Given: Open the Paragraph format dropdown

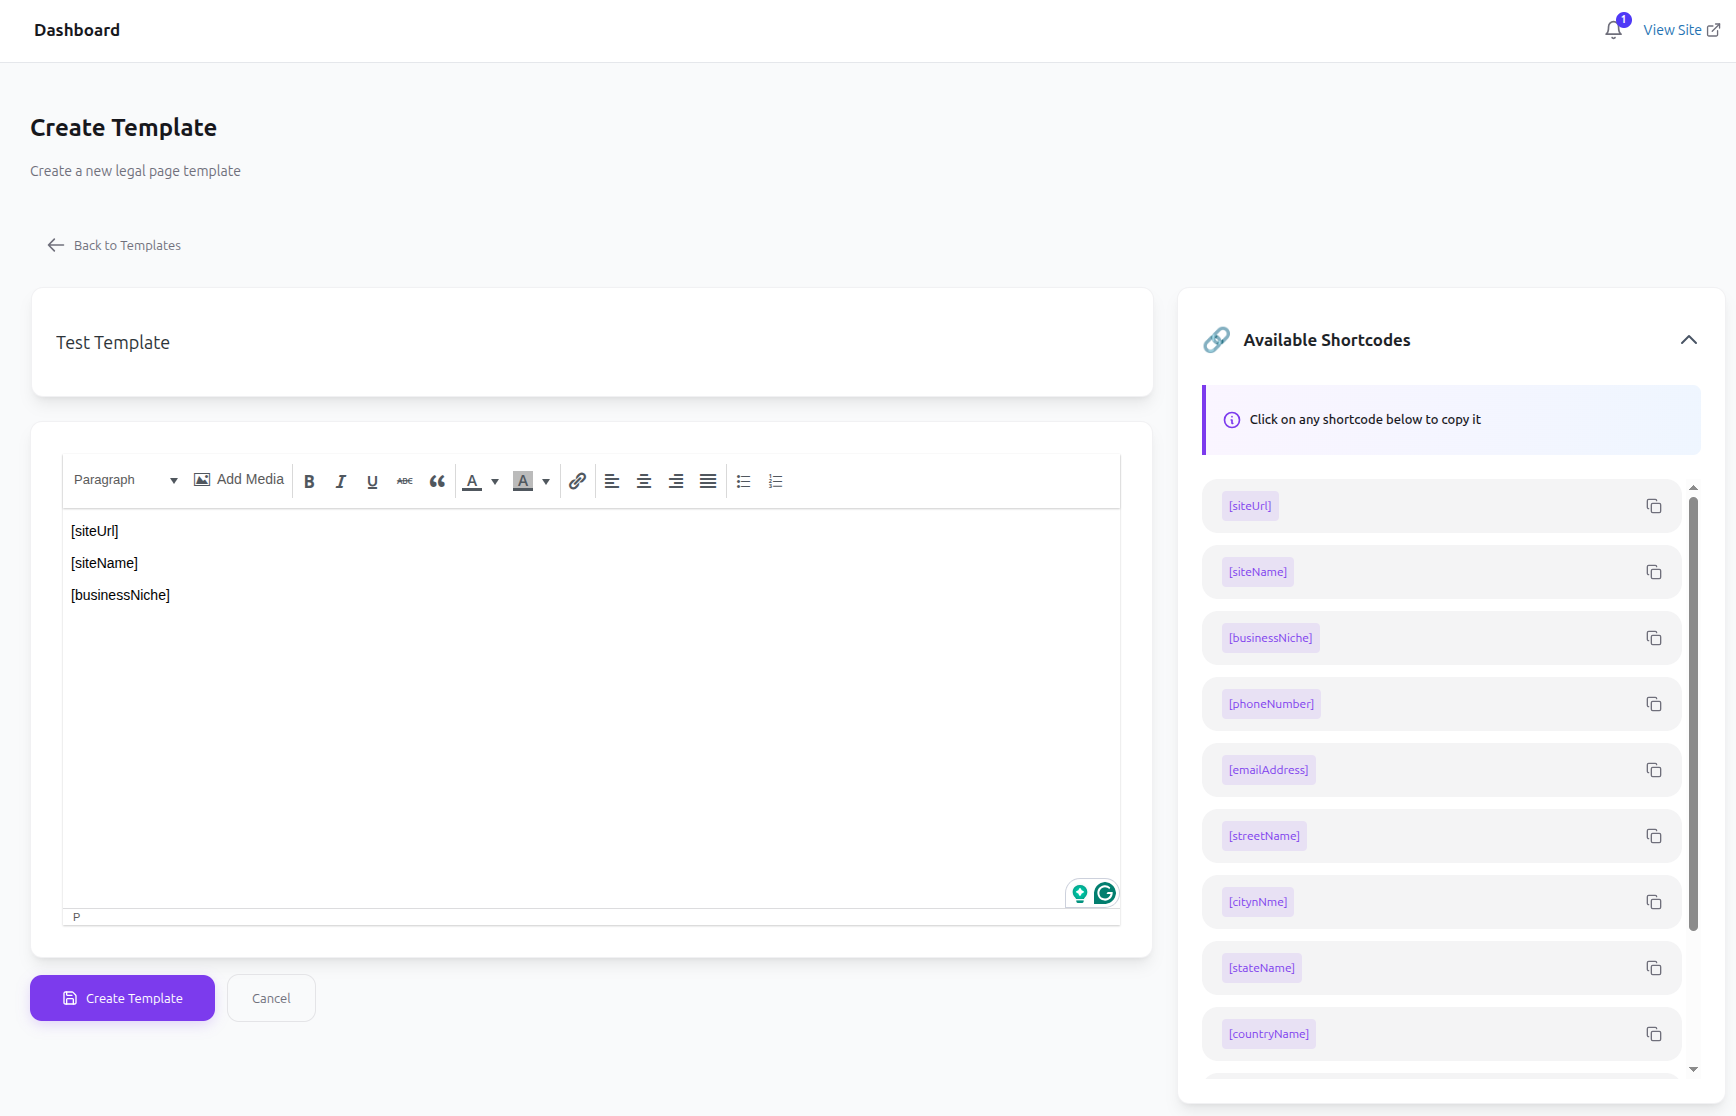Looking at the screenshot, I should 125,480.
